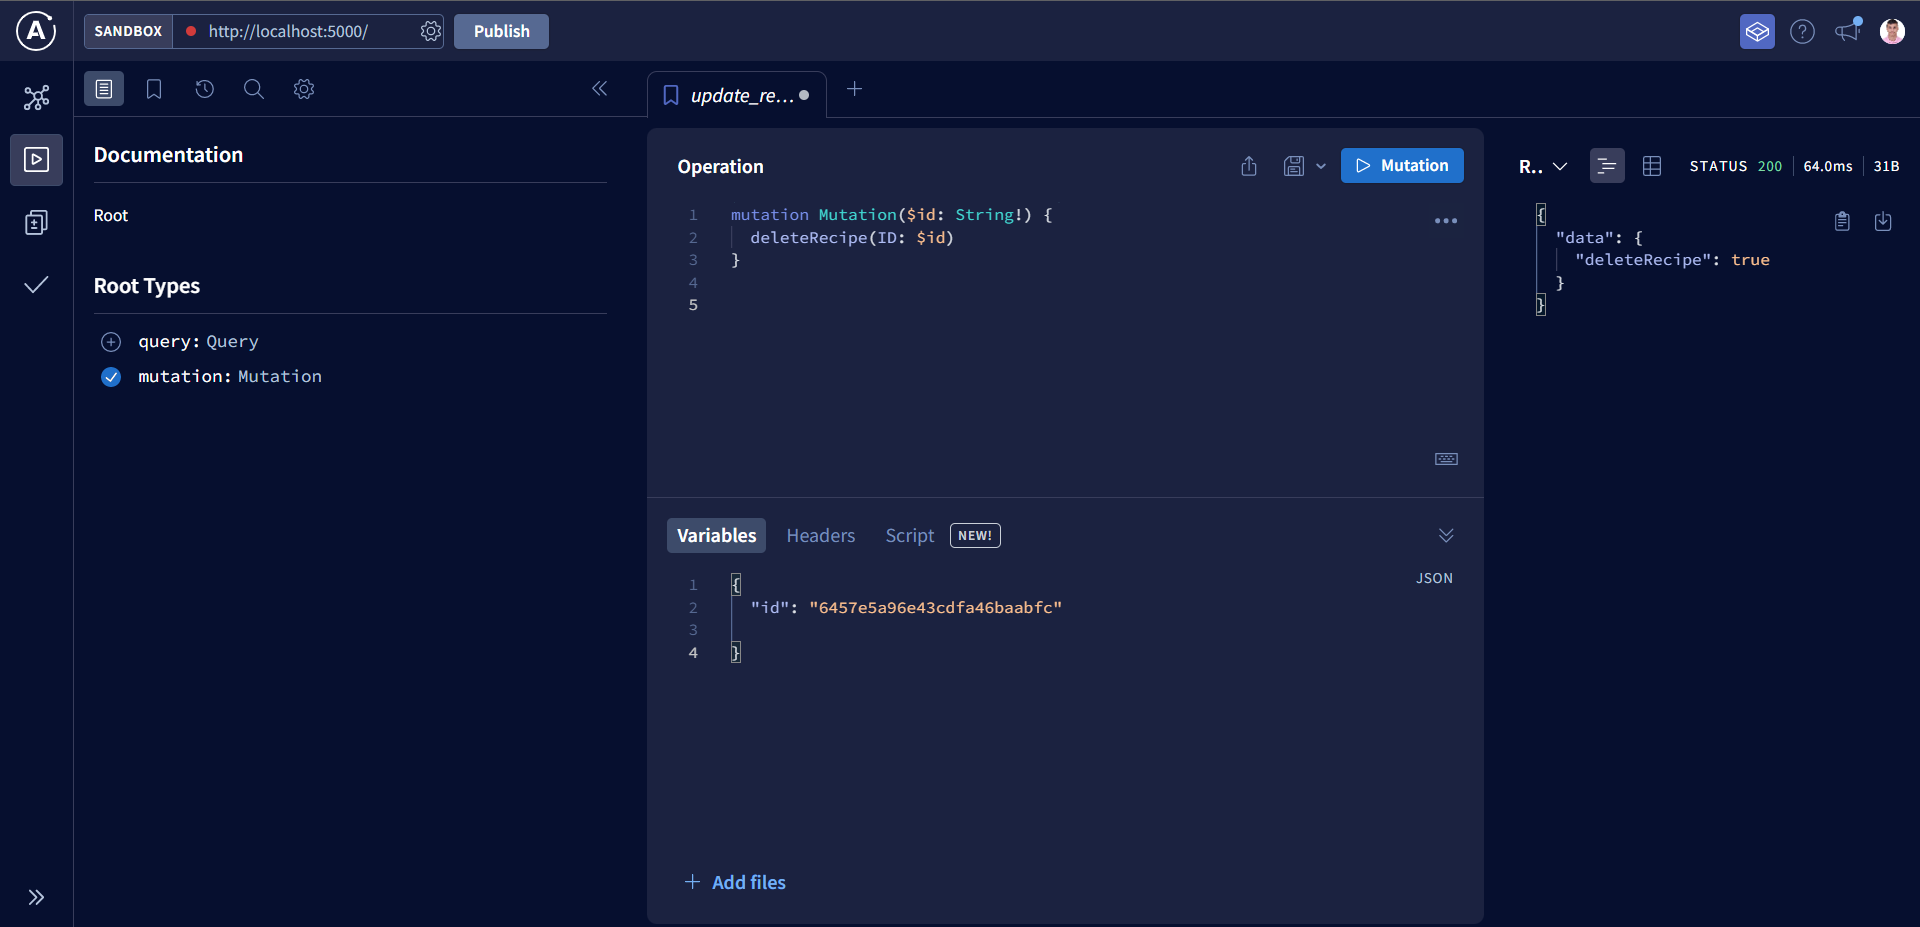Screen dimensions: 1920x927
Task: Open announcements megaphone icon
Action: 1848,30
